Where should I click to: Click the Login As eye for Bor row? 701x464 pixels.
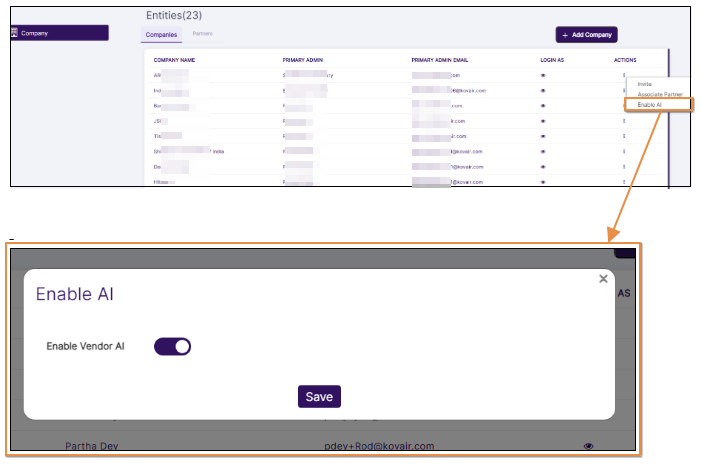click(543, 106)
